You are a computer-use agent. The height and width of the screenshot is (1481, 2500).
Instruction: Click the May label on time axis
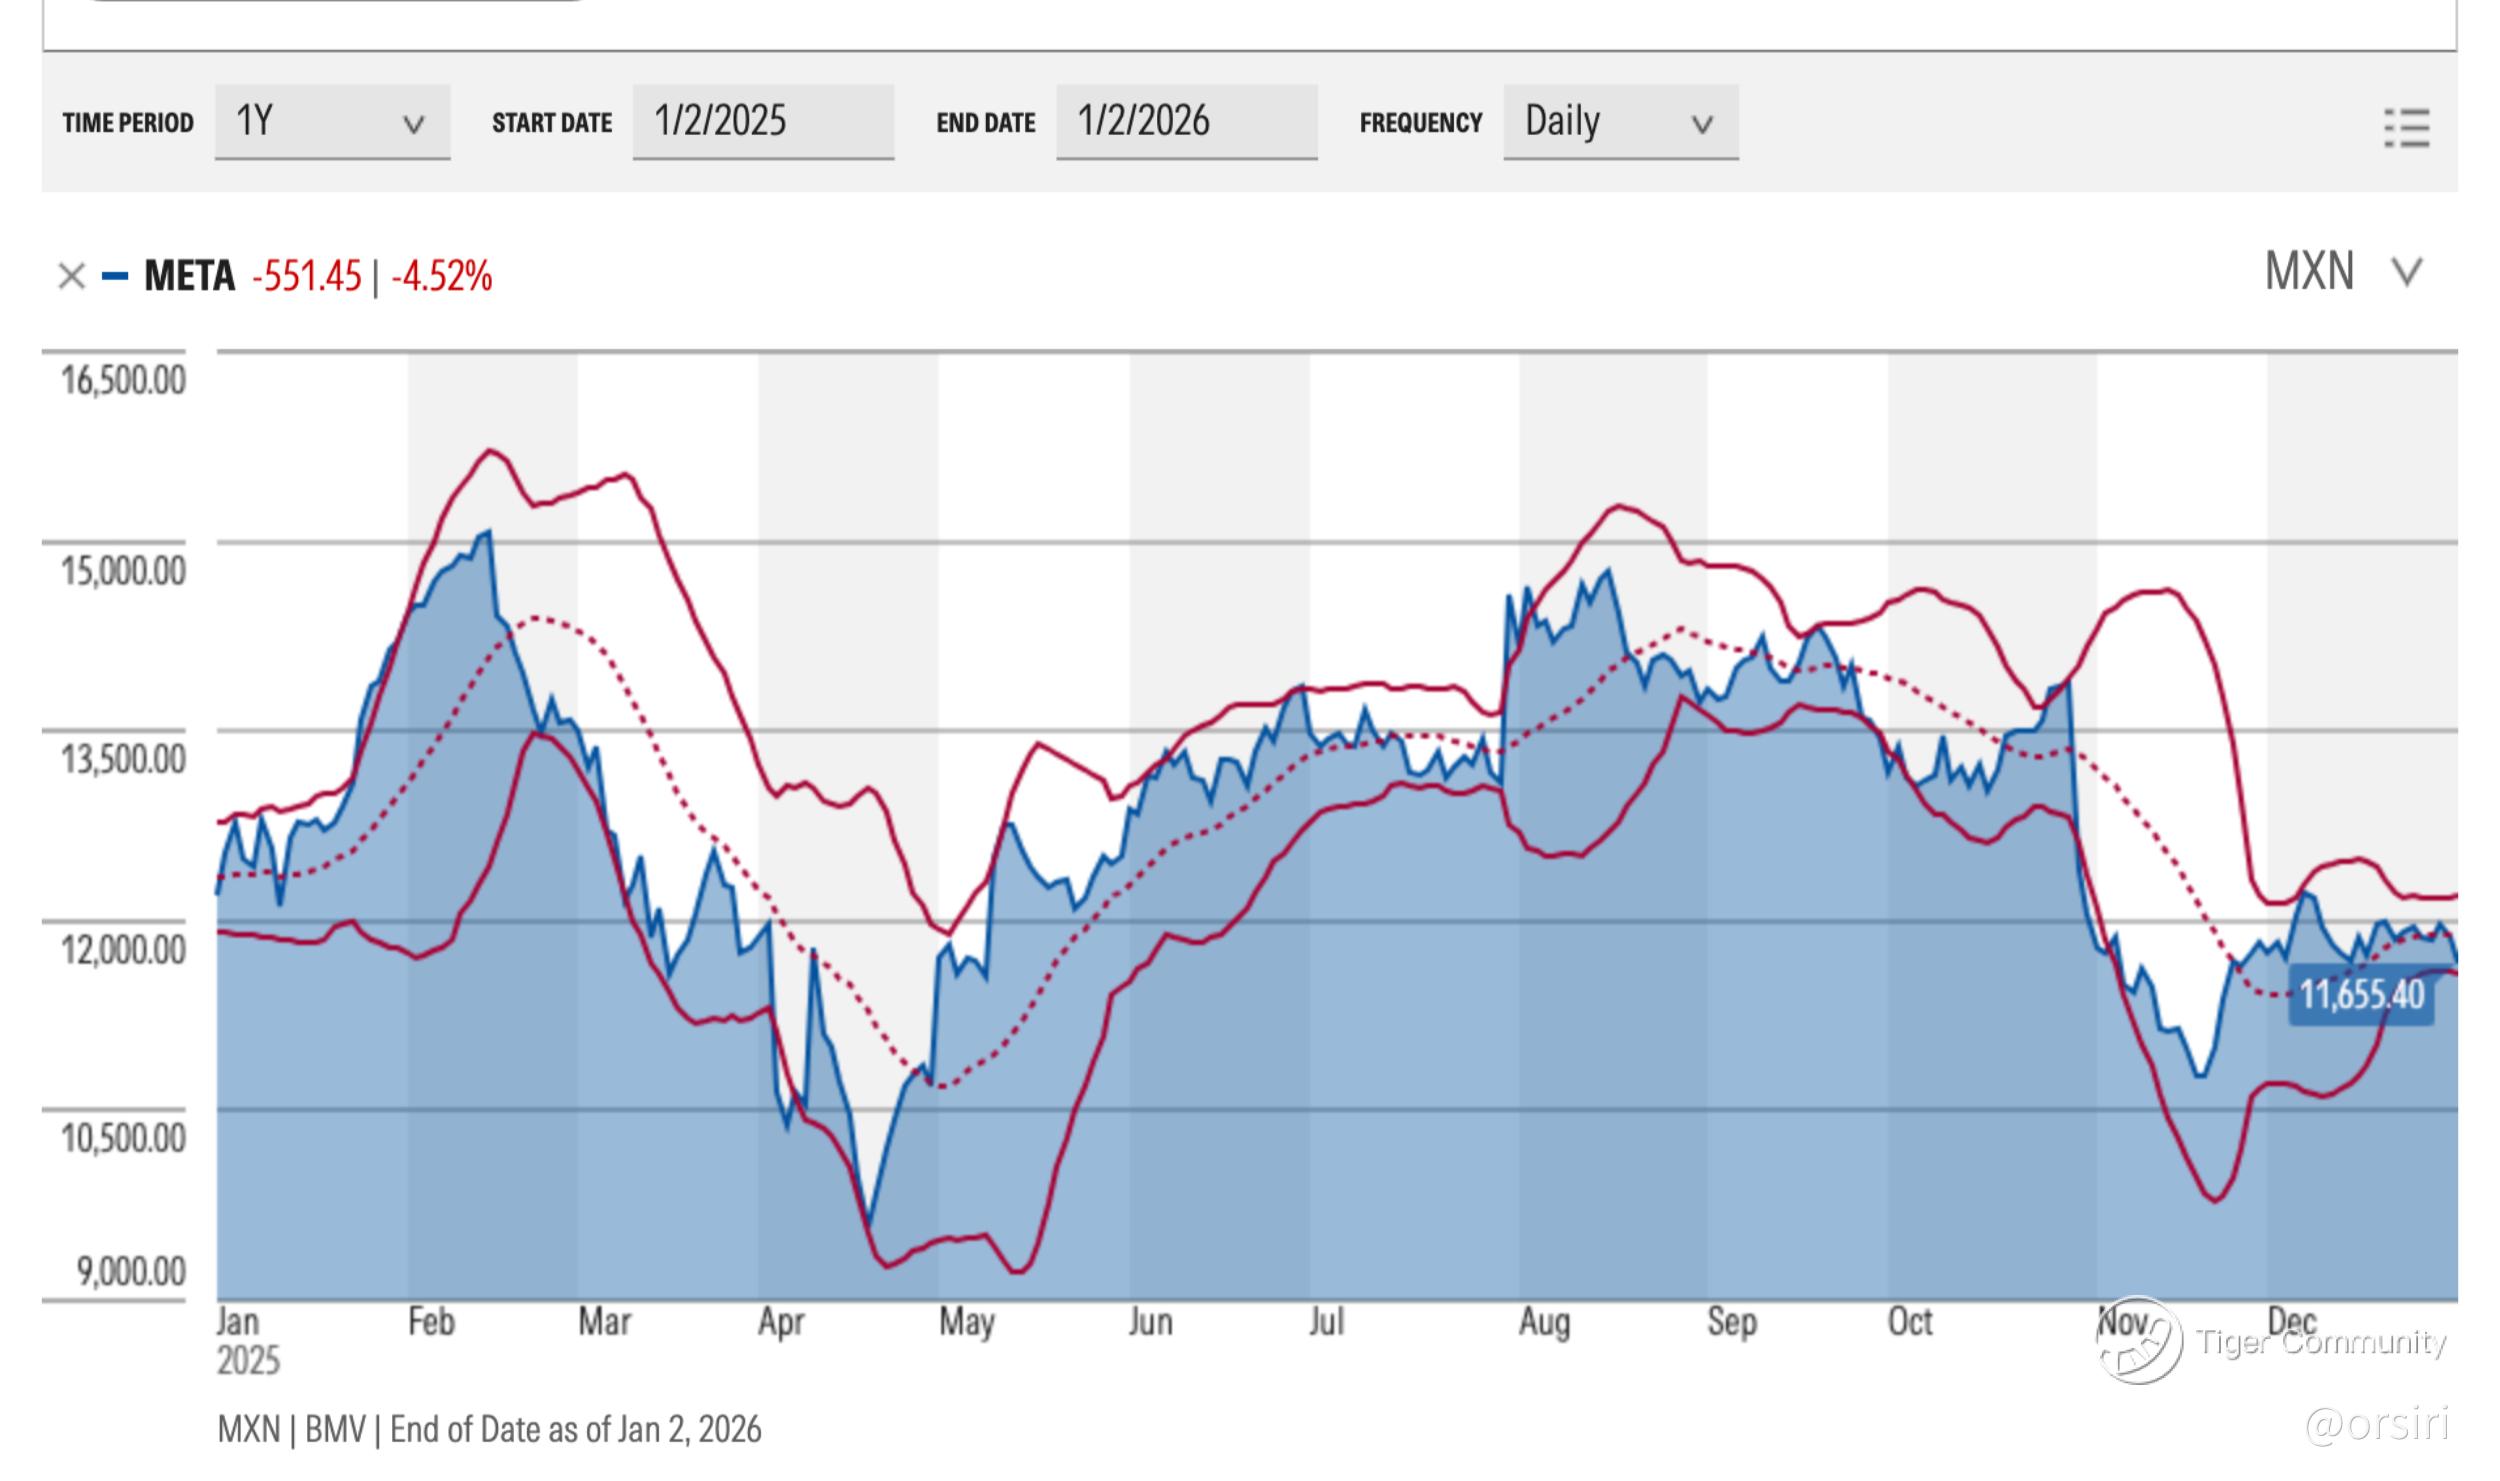click(x=966, y=1322)
